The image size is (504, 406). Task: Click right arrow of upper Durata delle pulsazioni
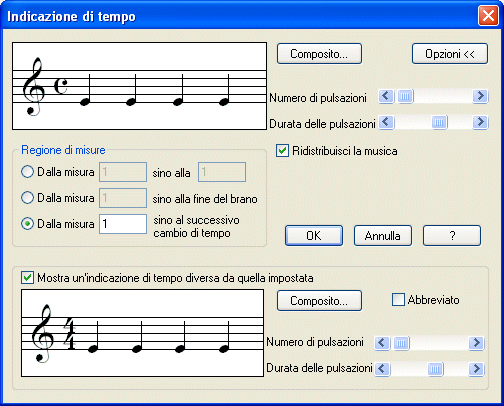(480, 122)
